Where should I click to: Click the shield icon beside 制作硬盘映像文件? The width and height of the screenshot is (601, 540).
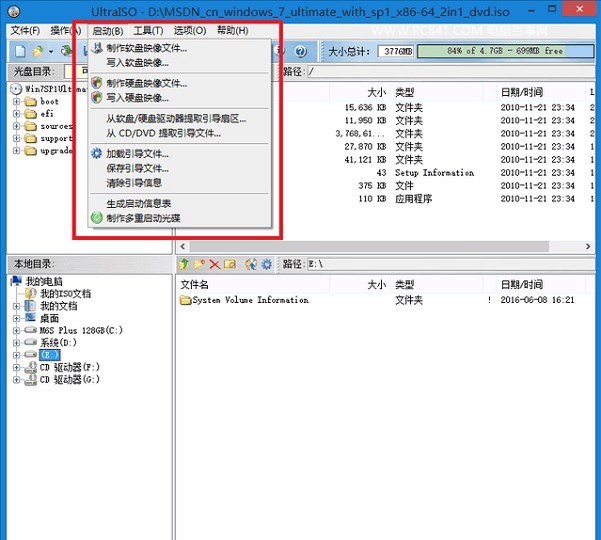[x=97, y=83]
